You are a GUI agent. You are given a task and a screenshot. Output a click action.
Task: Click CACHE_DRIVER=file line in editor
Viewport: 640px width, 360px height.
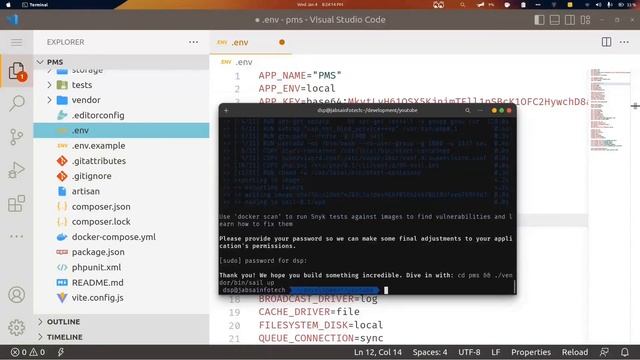309,312
